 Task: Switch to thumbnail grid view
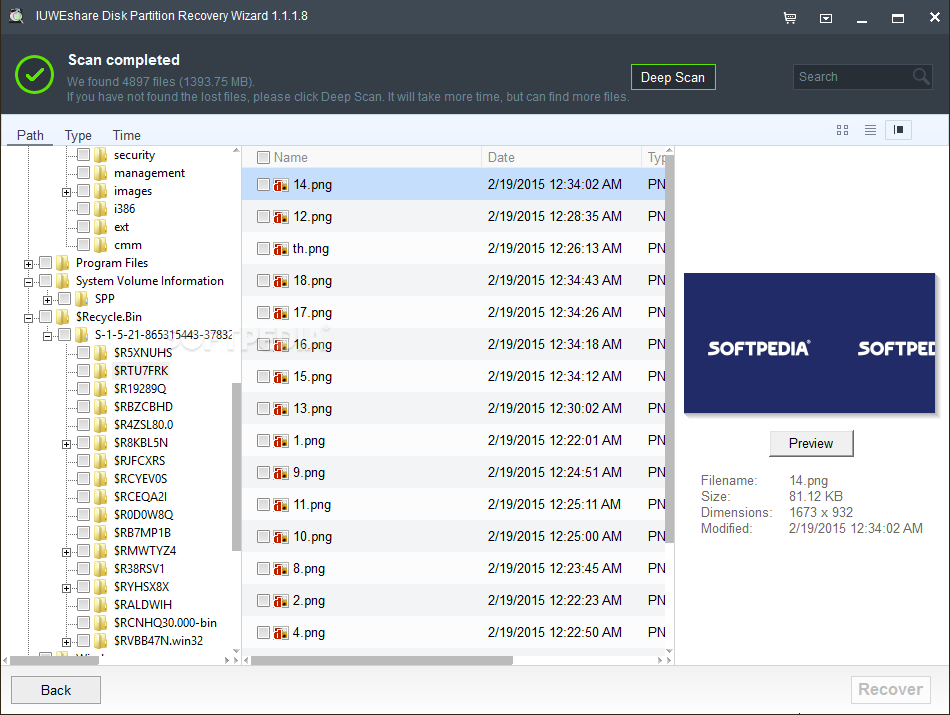842,130
